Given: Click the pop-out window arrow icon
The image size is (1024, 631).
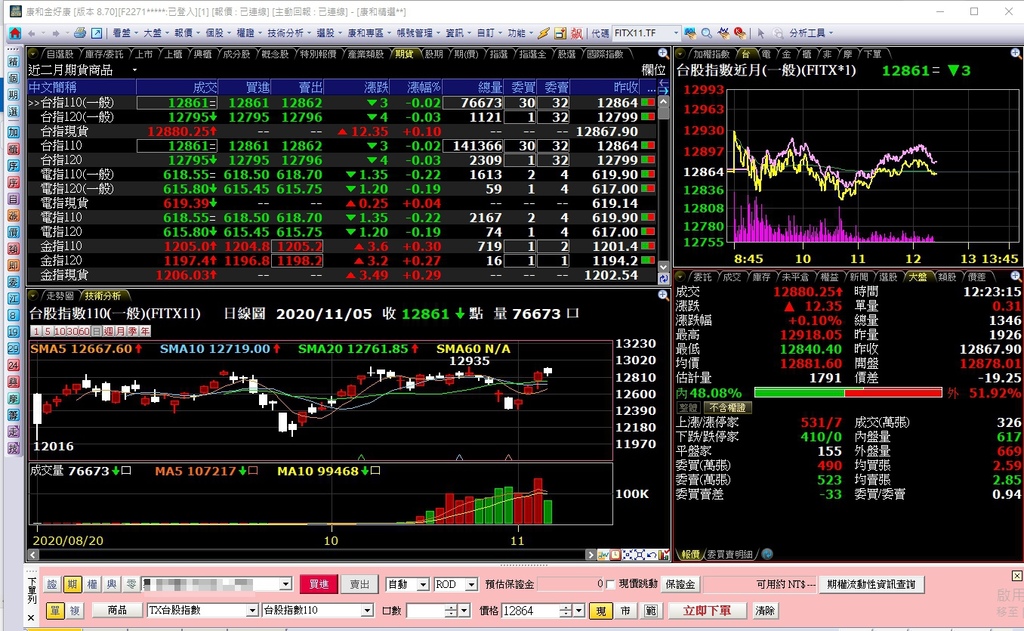Looking at the screenshot, I should [96, 33].
